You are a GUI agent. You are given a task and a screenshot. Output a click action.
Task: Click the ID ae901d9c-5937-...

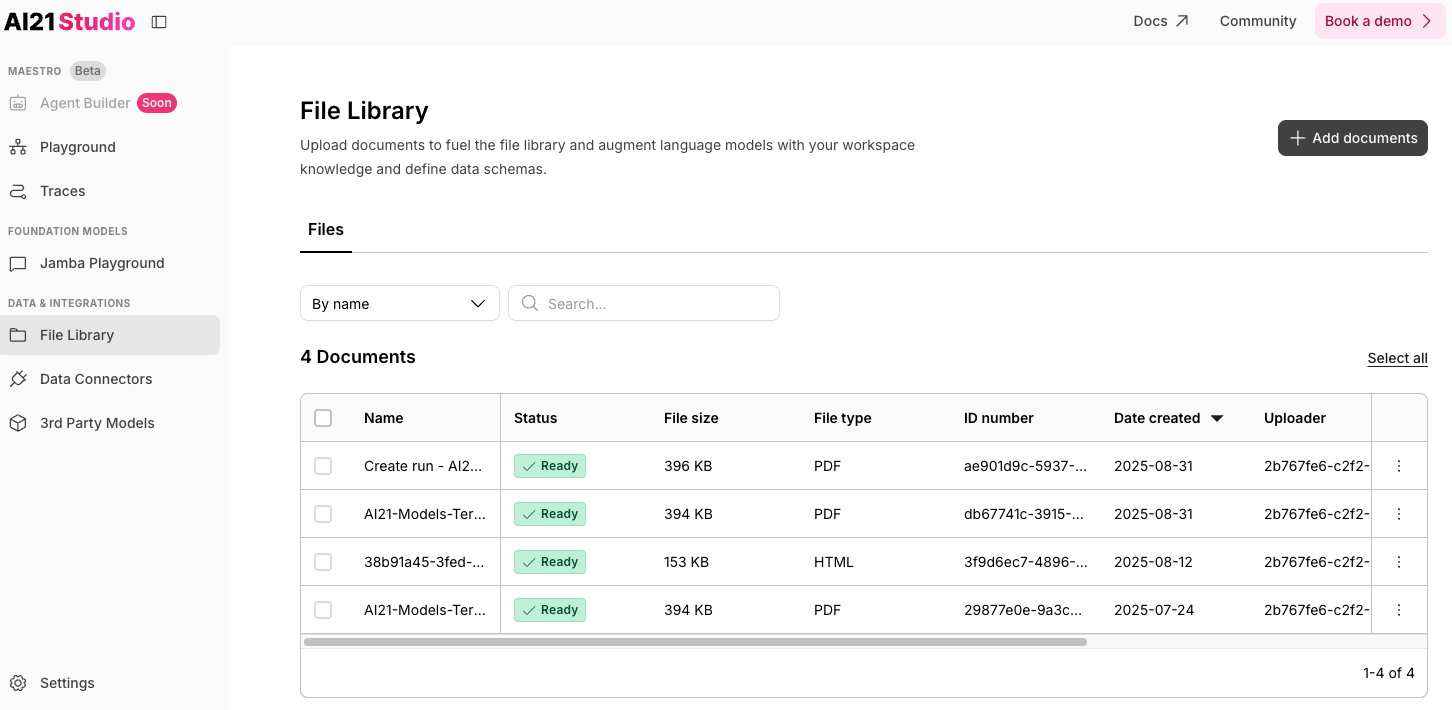[x=1025, y=466]
